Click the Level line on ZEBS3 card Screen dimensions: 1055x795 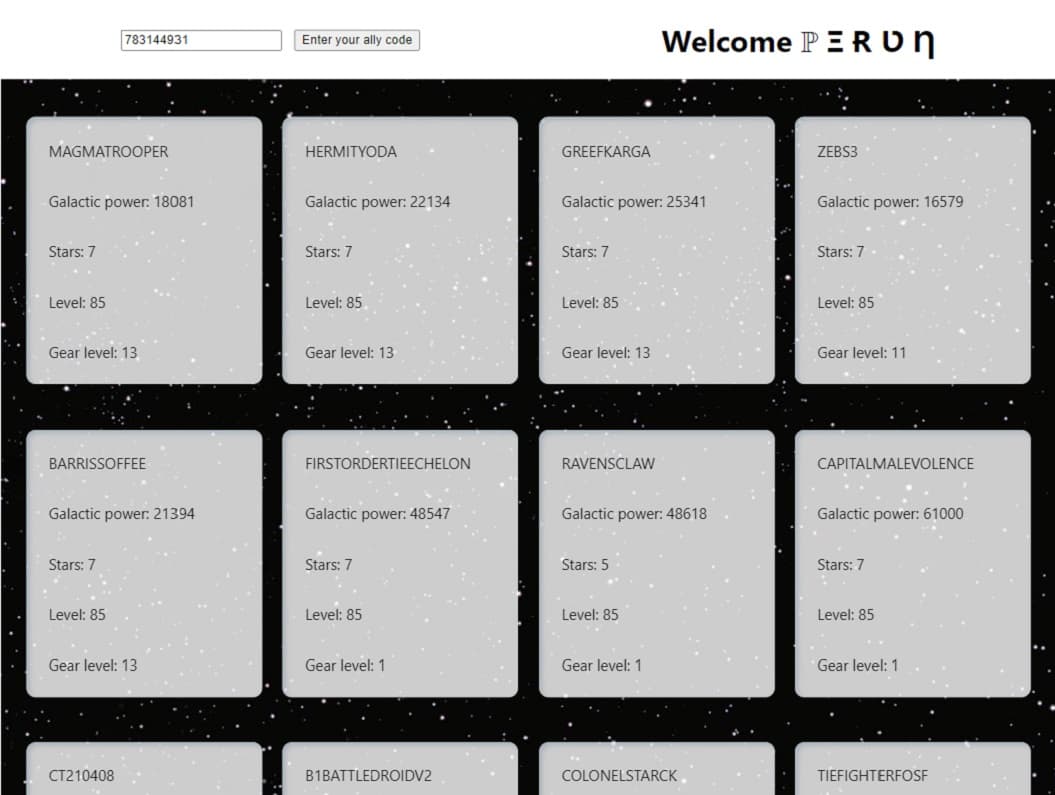pyautogui.click(x=845, y=303)
